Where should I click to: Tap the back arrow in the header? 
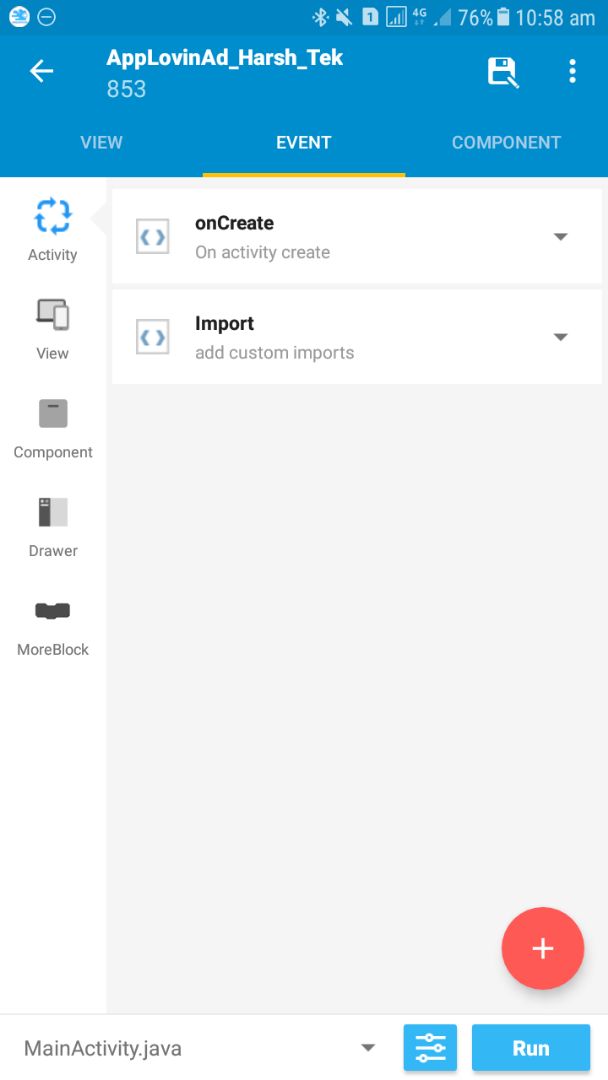click(x=41, y=71)
